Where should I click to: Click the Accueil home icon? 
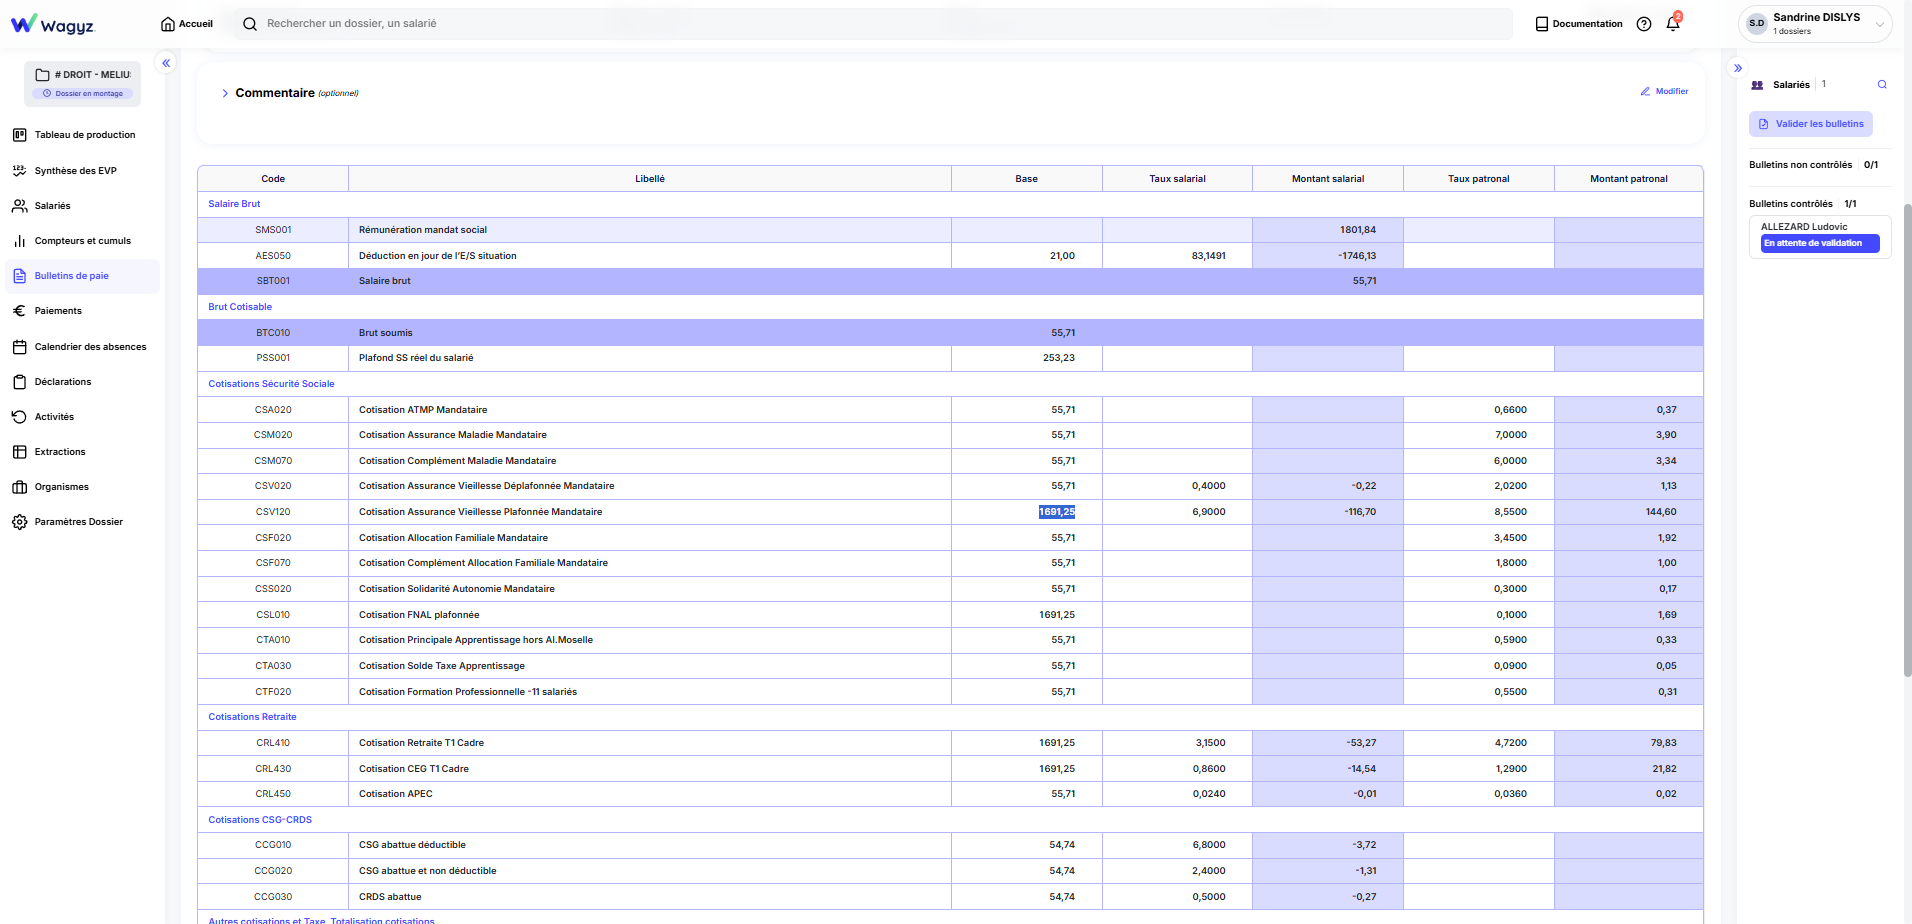coord(168,24)
